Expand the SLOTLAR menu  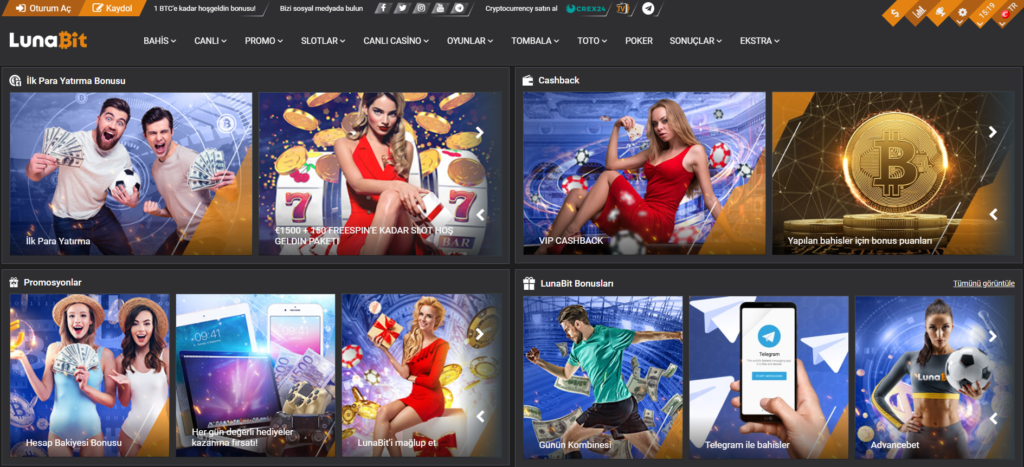(323, 40)
